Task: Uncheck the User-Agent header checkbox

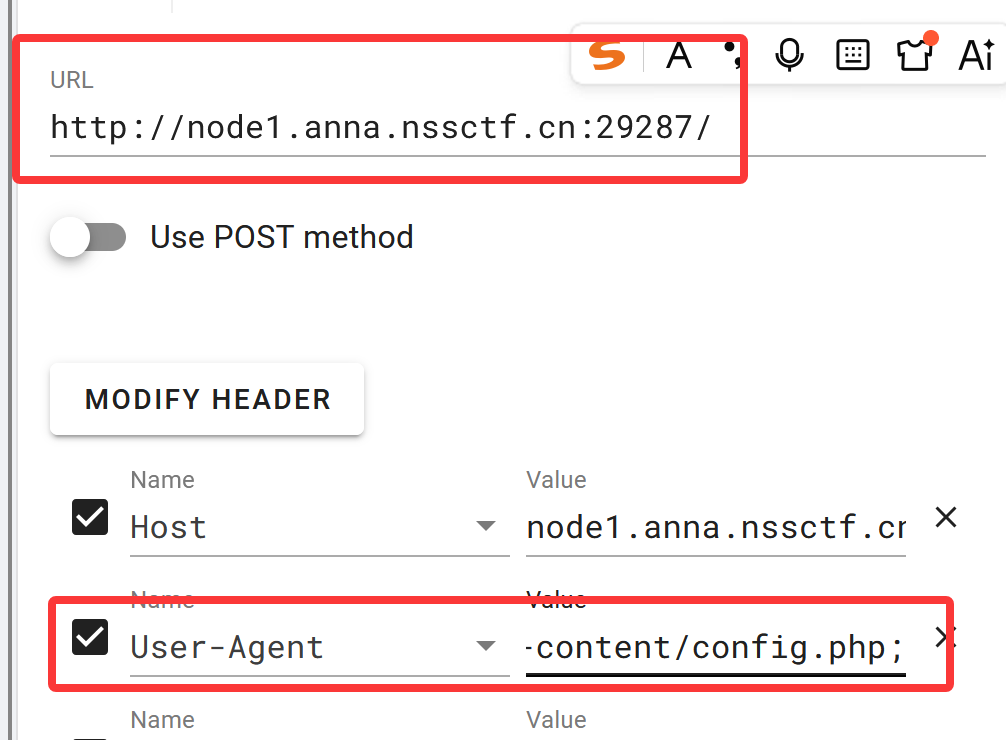Action: click(x=91, y=637)
